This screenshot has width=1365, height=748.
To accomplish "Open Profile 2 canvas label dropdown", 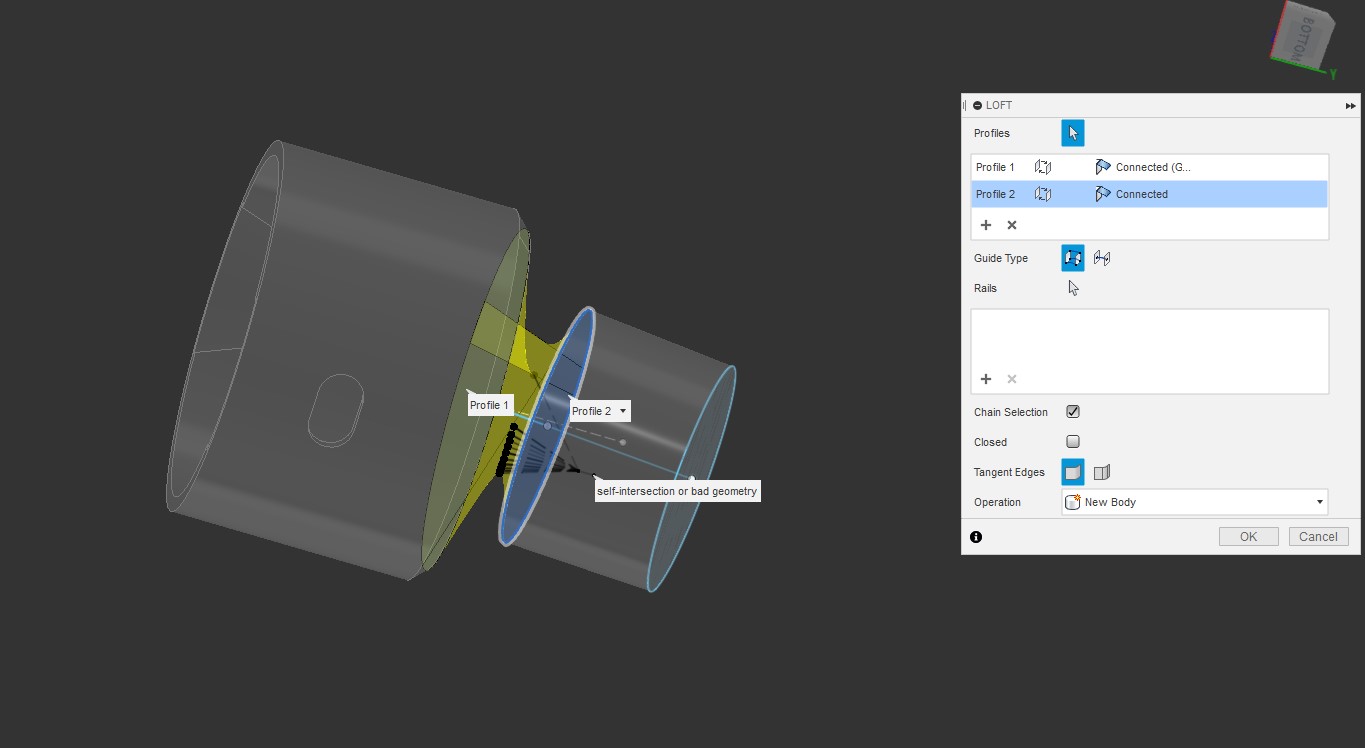I will [x=623, y=411].
